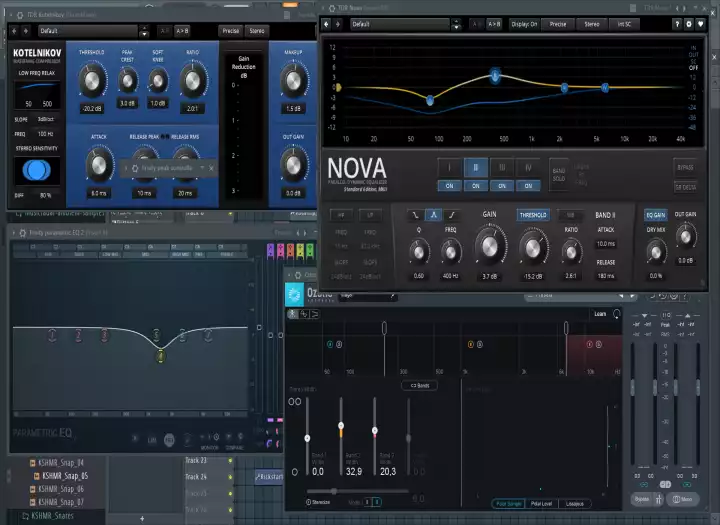Click Ozone Bands button
The height and width of the screenshot is (525, 720).
click(x=420, y=385)
